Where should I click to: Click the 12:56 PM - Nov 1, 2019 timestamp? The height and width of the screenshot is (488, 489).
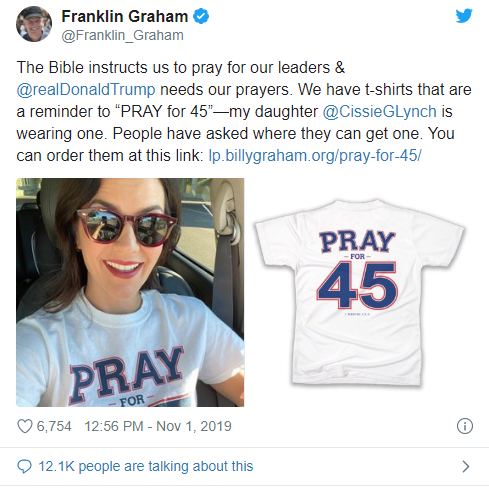pyautogui.click(x=158, y=426)
